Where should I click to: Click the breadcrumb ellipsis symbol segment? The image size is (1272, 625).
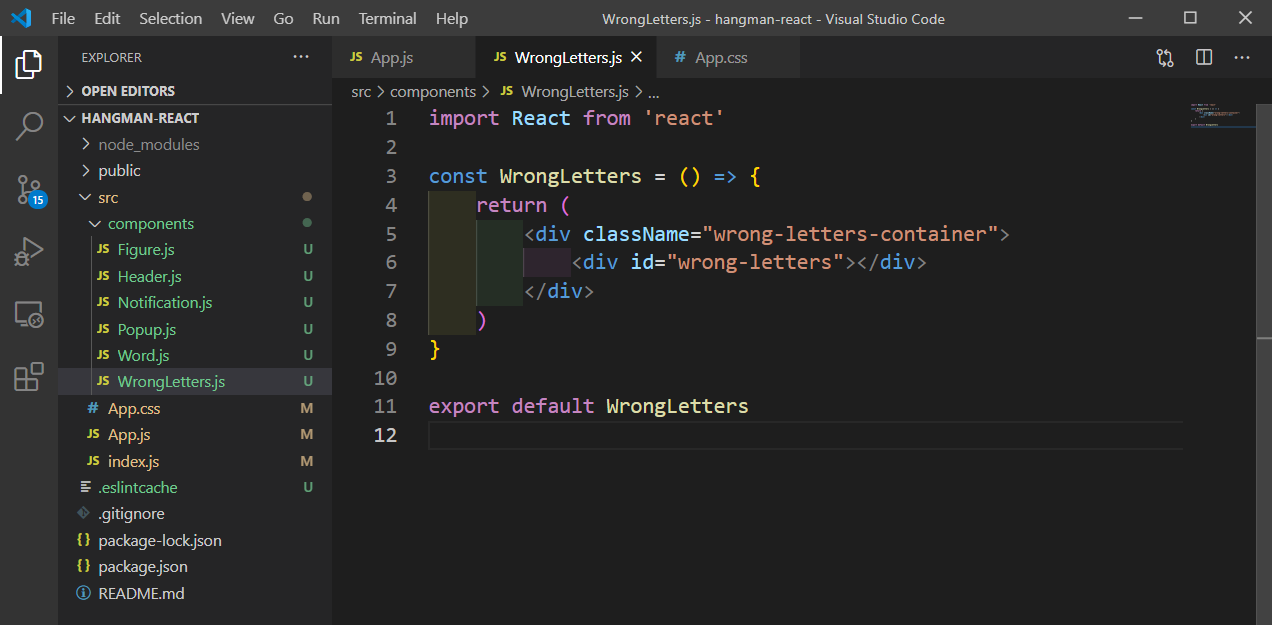(x=654, y=91)
